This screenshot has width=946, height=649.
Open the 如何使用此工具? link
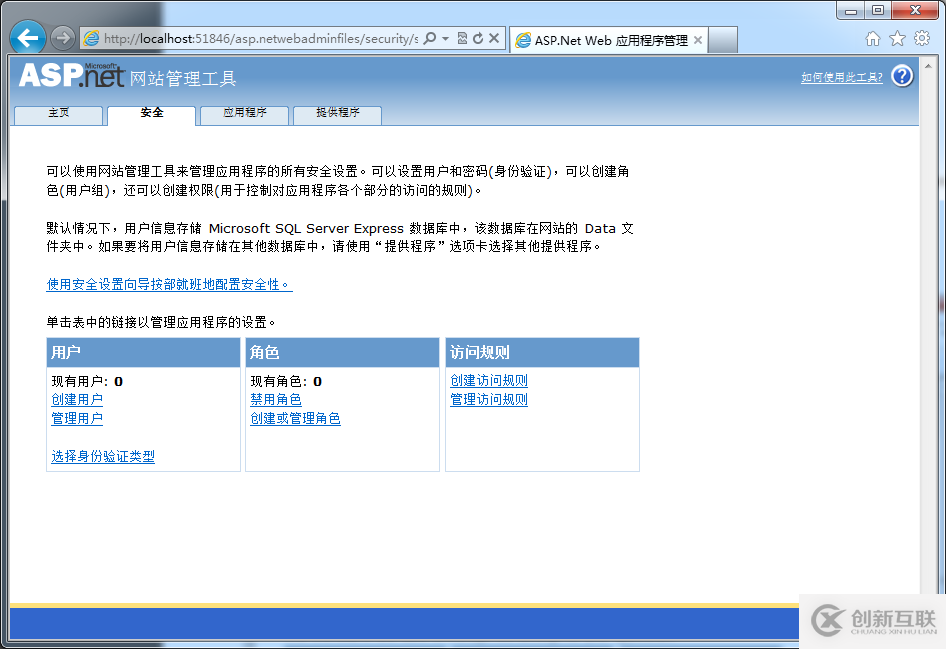(x=842, y=77)
